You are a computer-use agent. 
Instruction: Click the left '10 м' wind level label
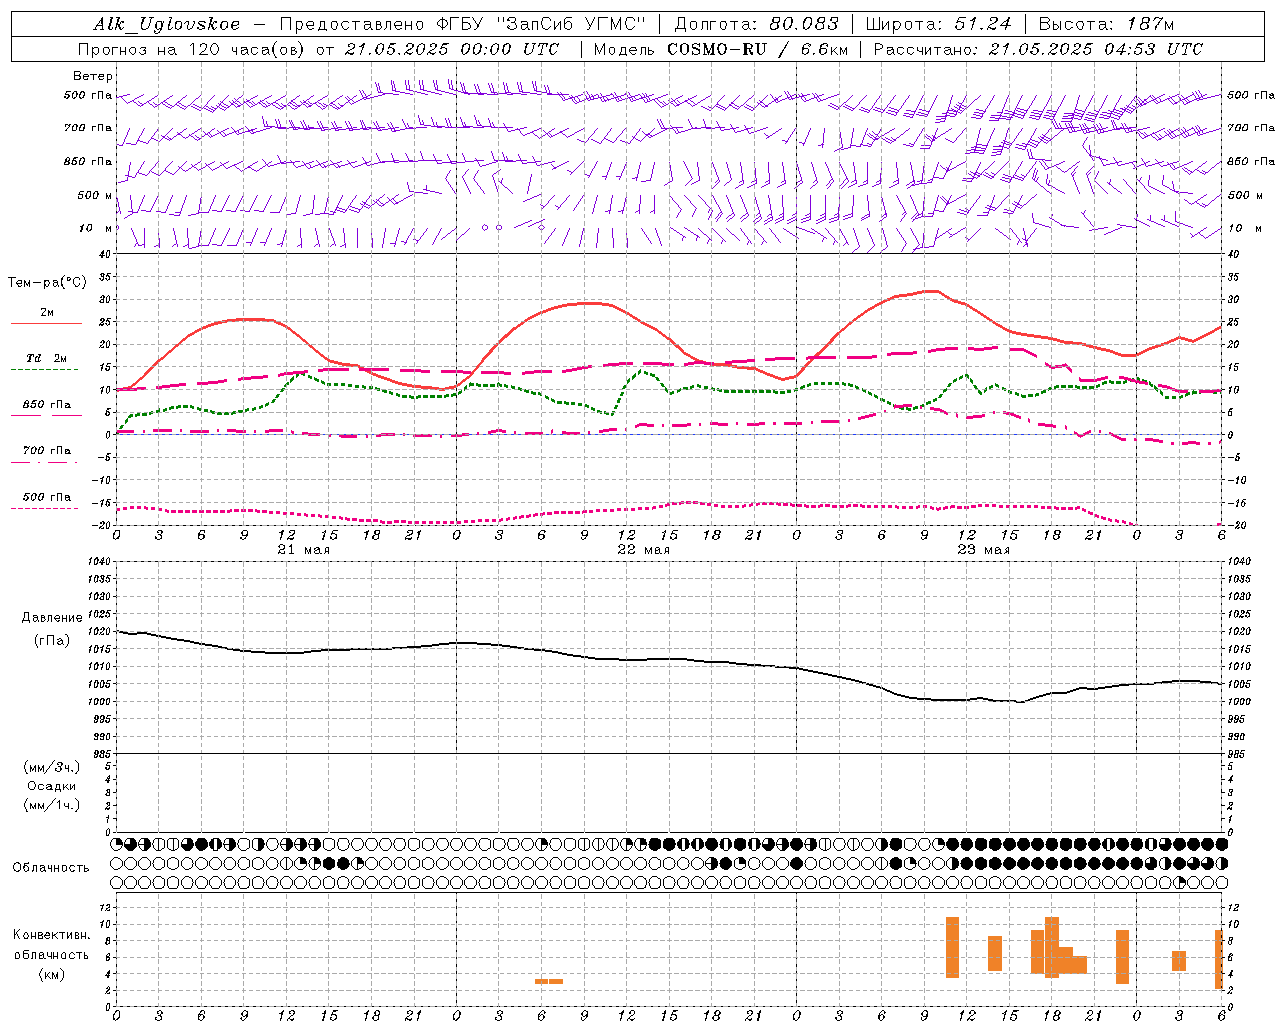coord(95,228)
